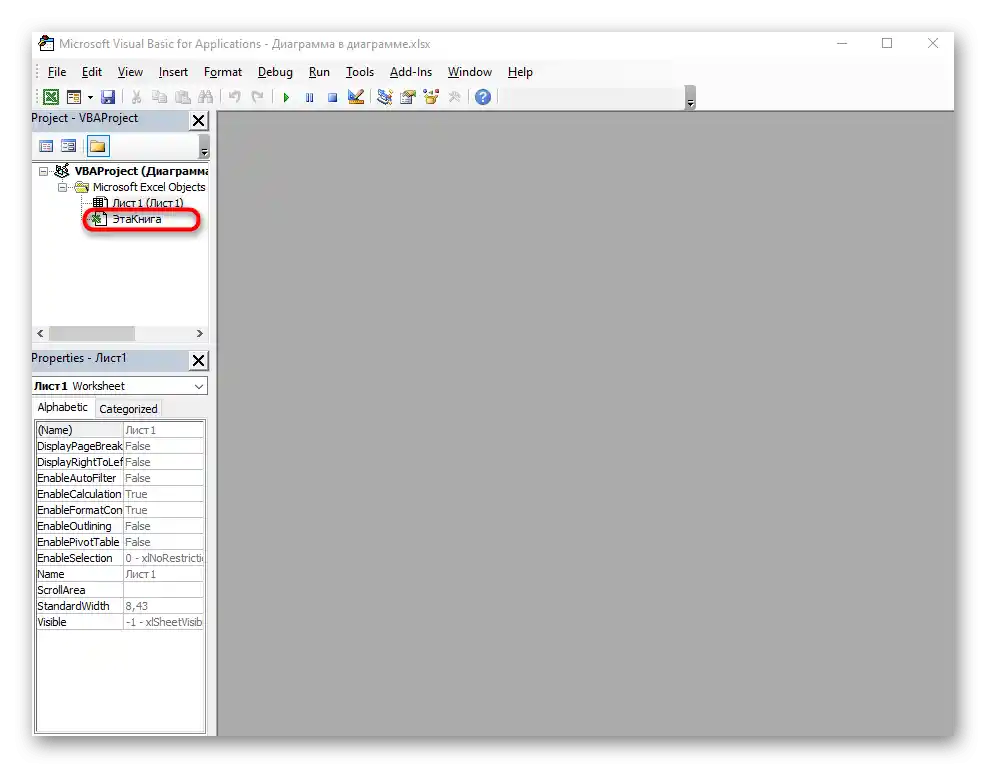Click the DisplayRightToLeft value False
This screenshot has height=768, width=986.
pos(163,462)
